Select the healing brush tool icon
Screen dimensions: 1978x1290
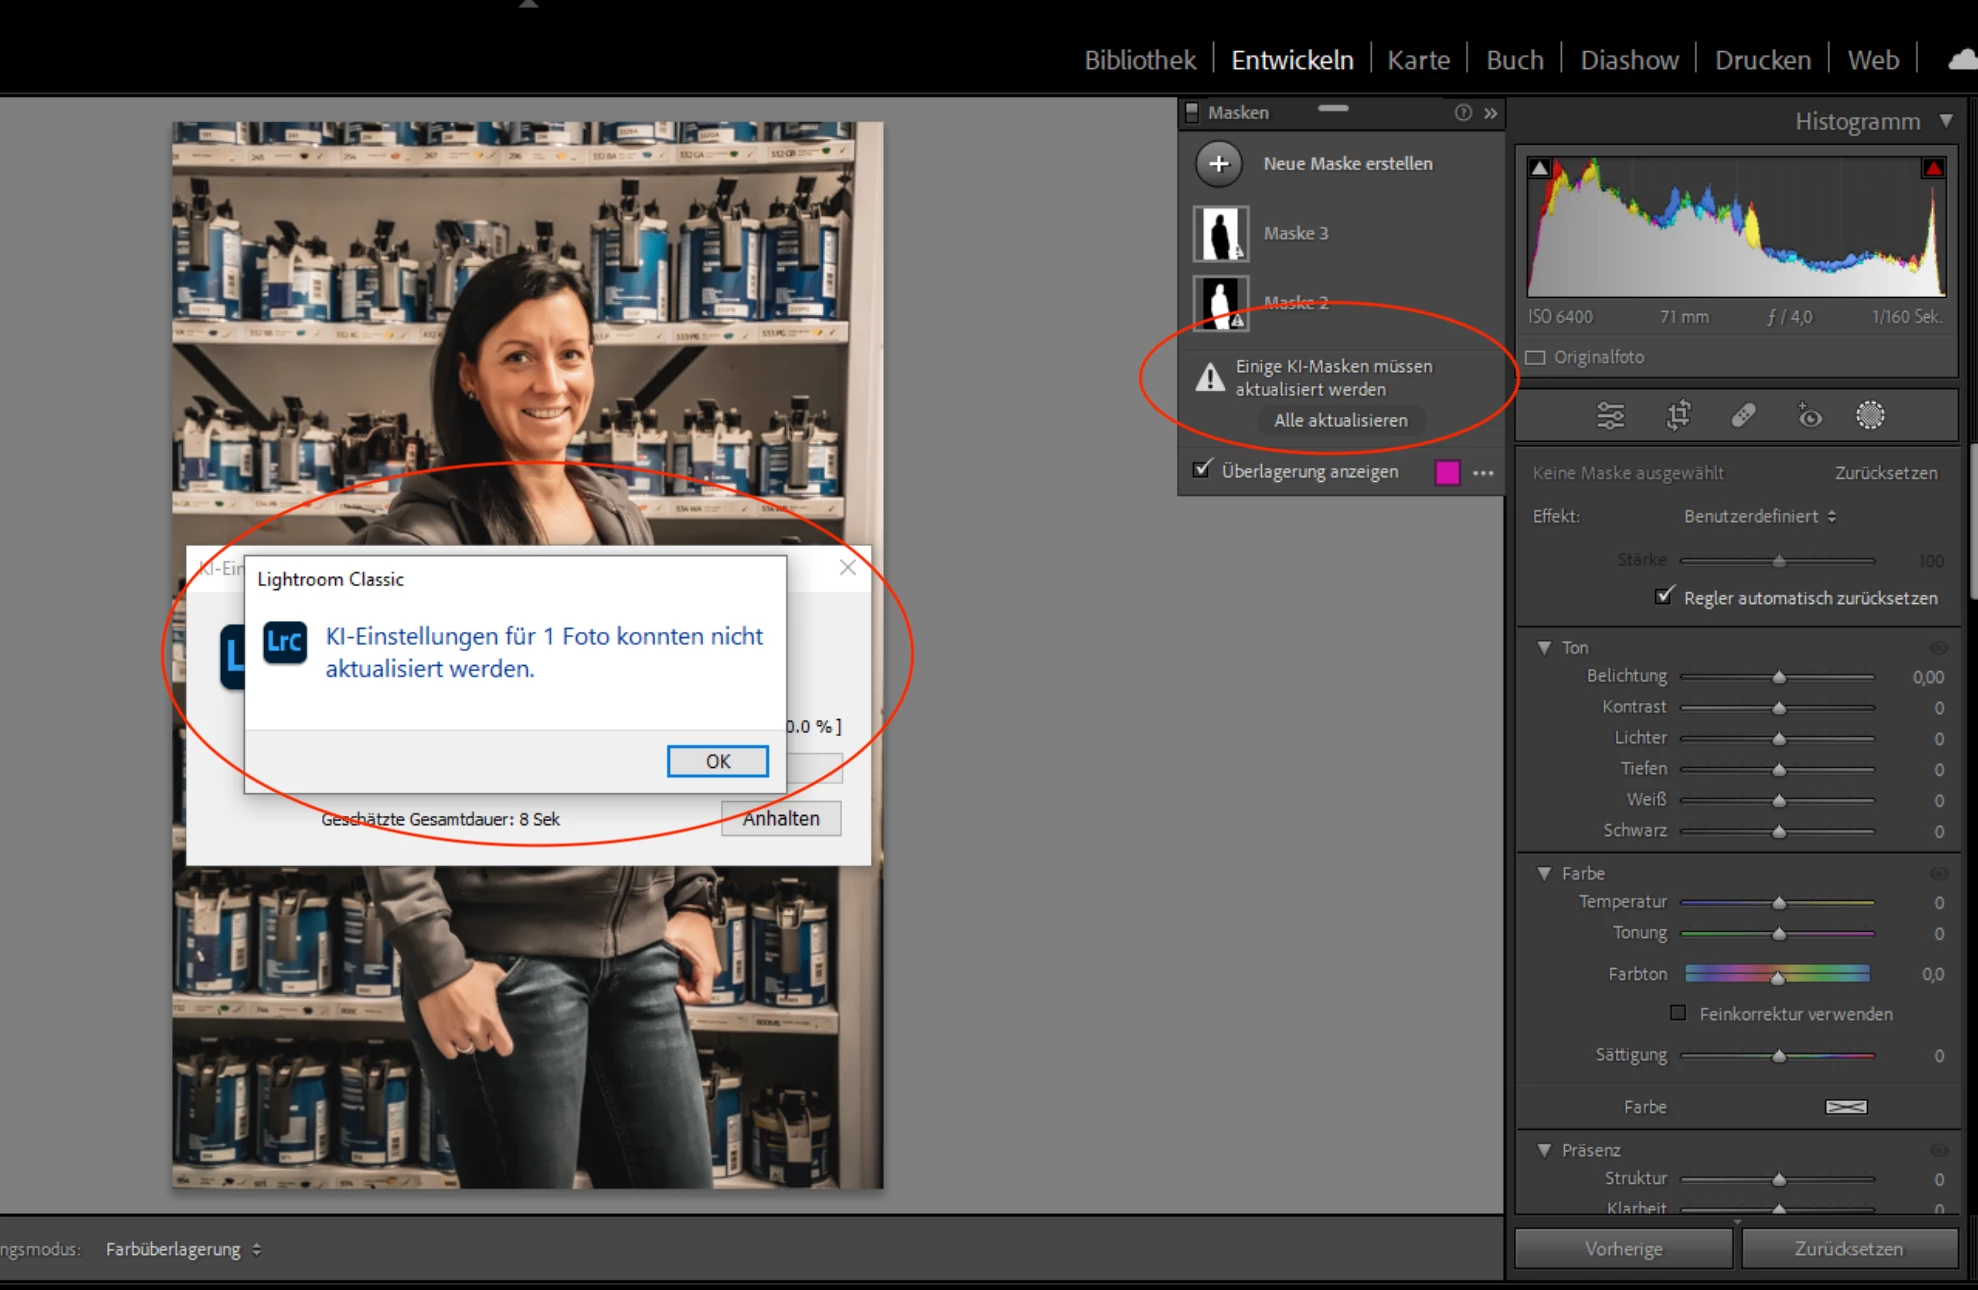pyautogui.click(x=1743, y=415)
